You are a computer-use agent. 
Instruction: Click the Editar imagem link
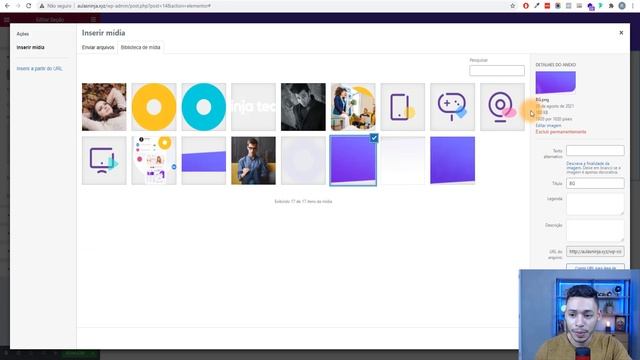coord(548,126)
